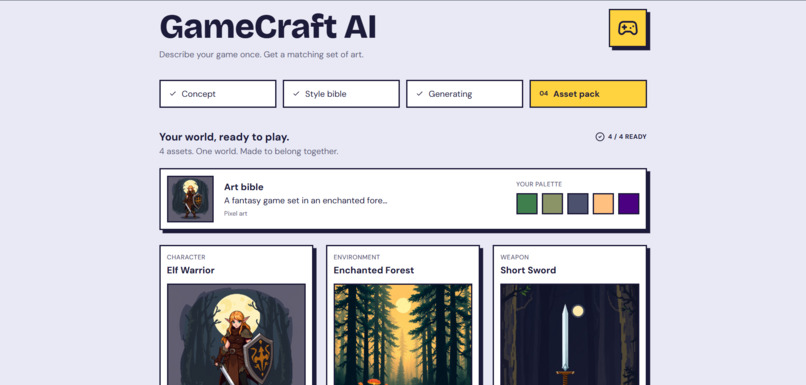Click the YOUR PALETTE label
Screen dimensions: 806x385
click(539, 184)
